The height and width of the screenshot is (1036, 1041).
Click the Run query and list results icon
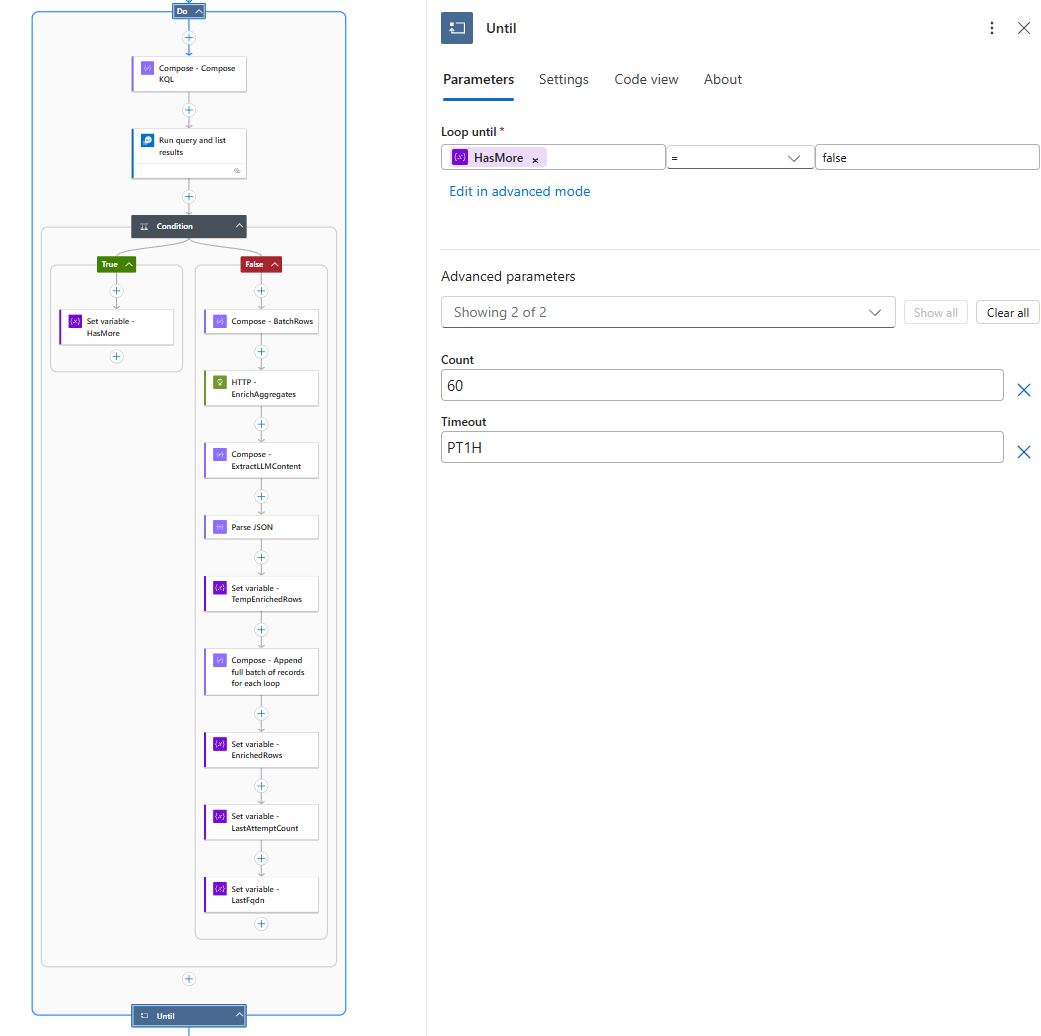tap(148, 141)
